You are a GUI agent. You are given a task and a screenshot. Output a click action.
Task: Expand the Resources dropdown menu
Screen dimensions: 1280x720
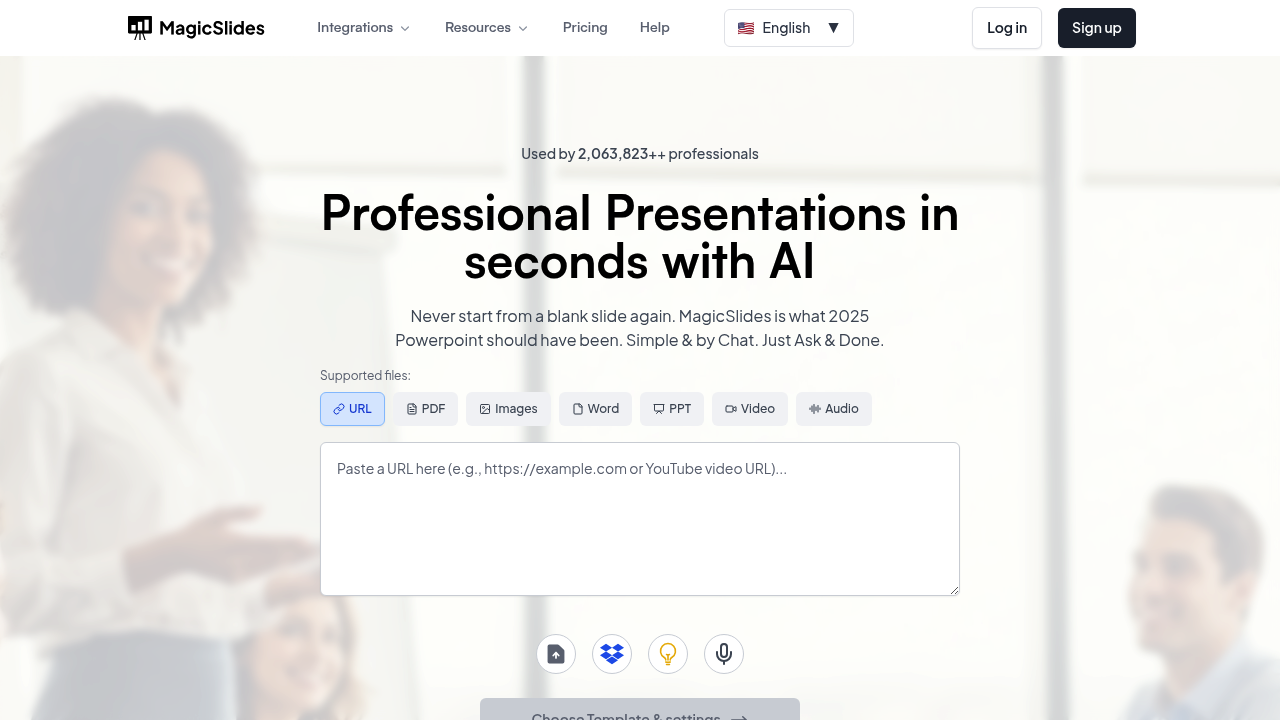pyautogui.click(x=486, y=28)
